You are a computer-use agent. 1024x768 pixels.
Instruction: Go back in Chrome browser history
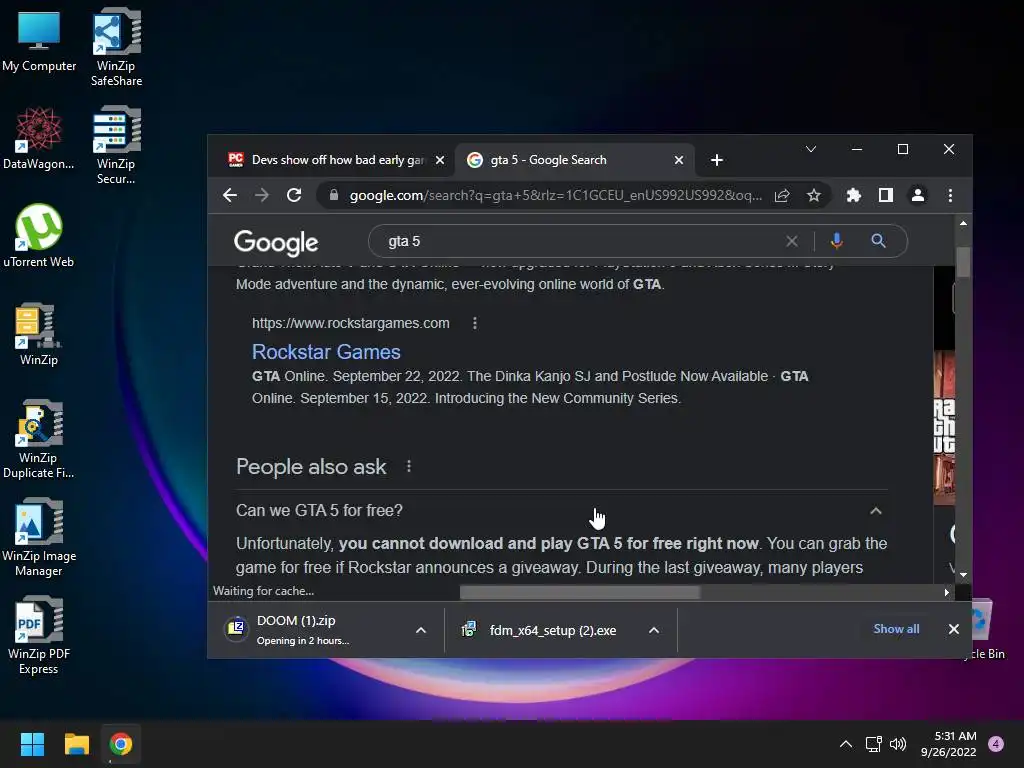pyautogui.click(x=229, y=195)
